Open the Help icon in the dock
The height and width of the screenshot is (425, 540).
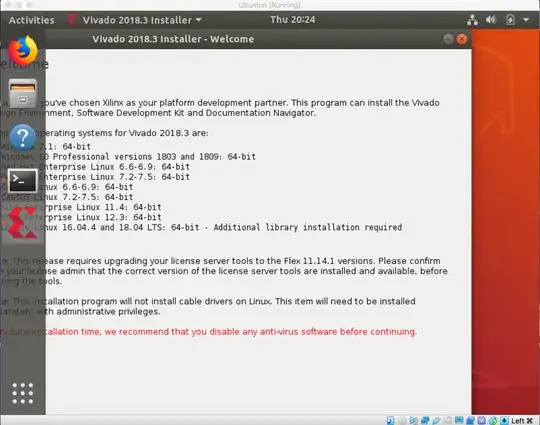(x=23, y=138)
